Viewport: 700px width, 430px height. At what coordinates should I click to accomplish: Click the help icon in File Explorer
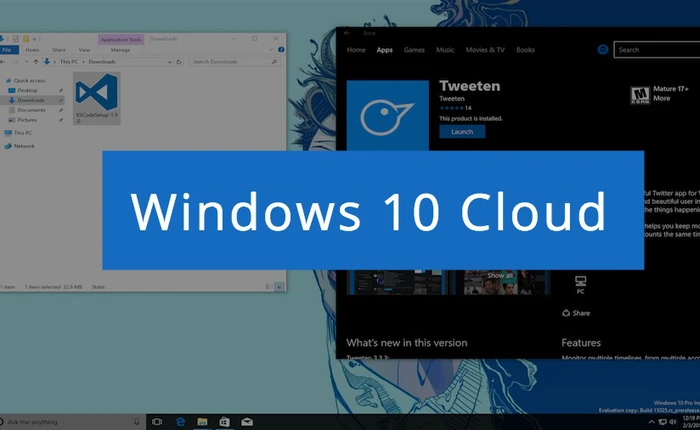tap(281, 50)
